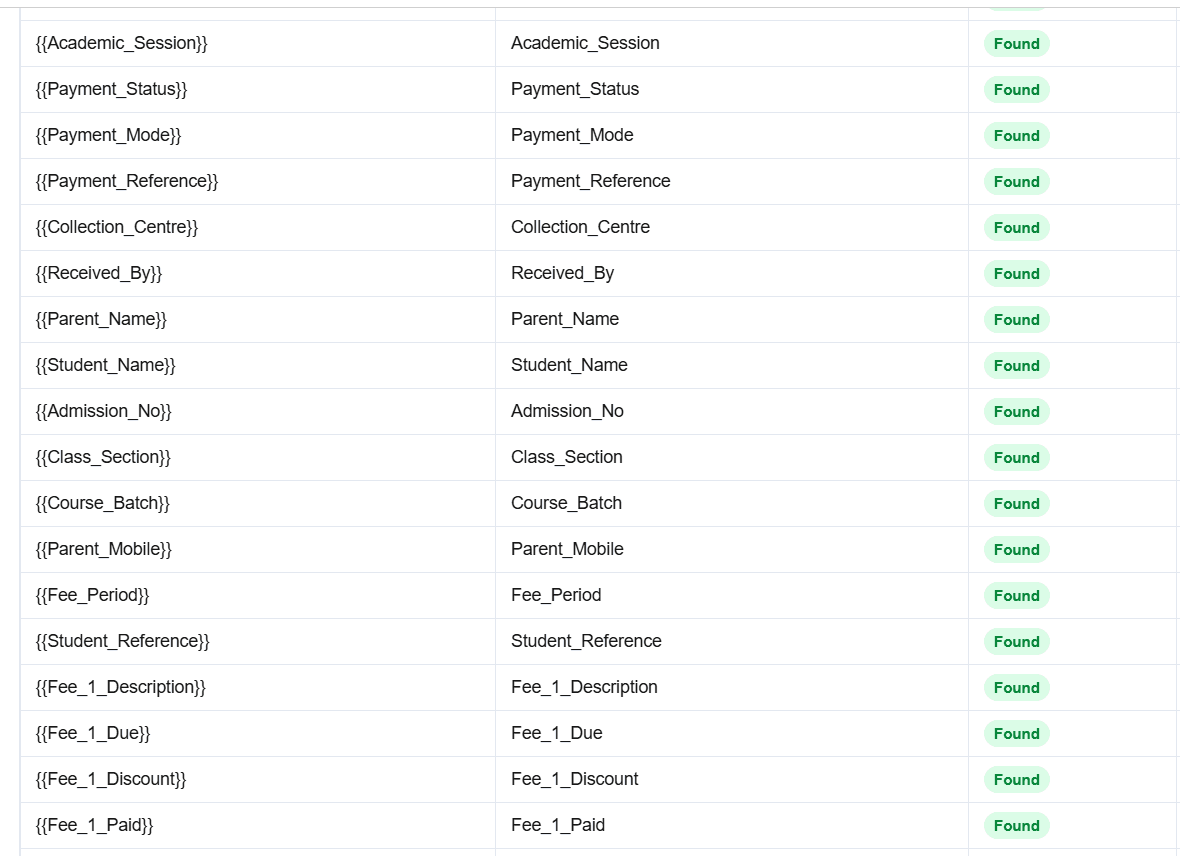This screenshot has width=1180, height=856.
Task: Click Found status next to Payment_Reference
Action: point(1016,181)
